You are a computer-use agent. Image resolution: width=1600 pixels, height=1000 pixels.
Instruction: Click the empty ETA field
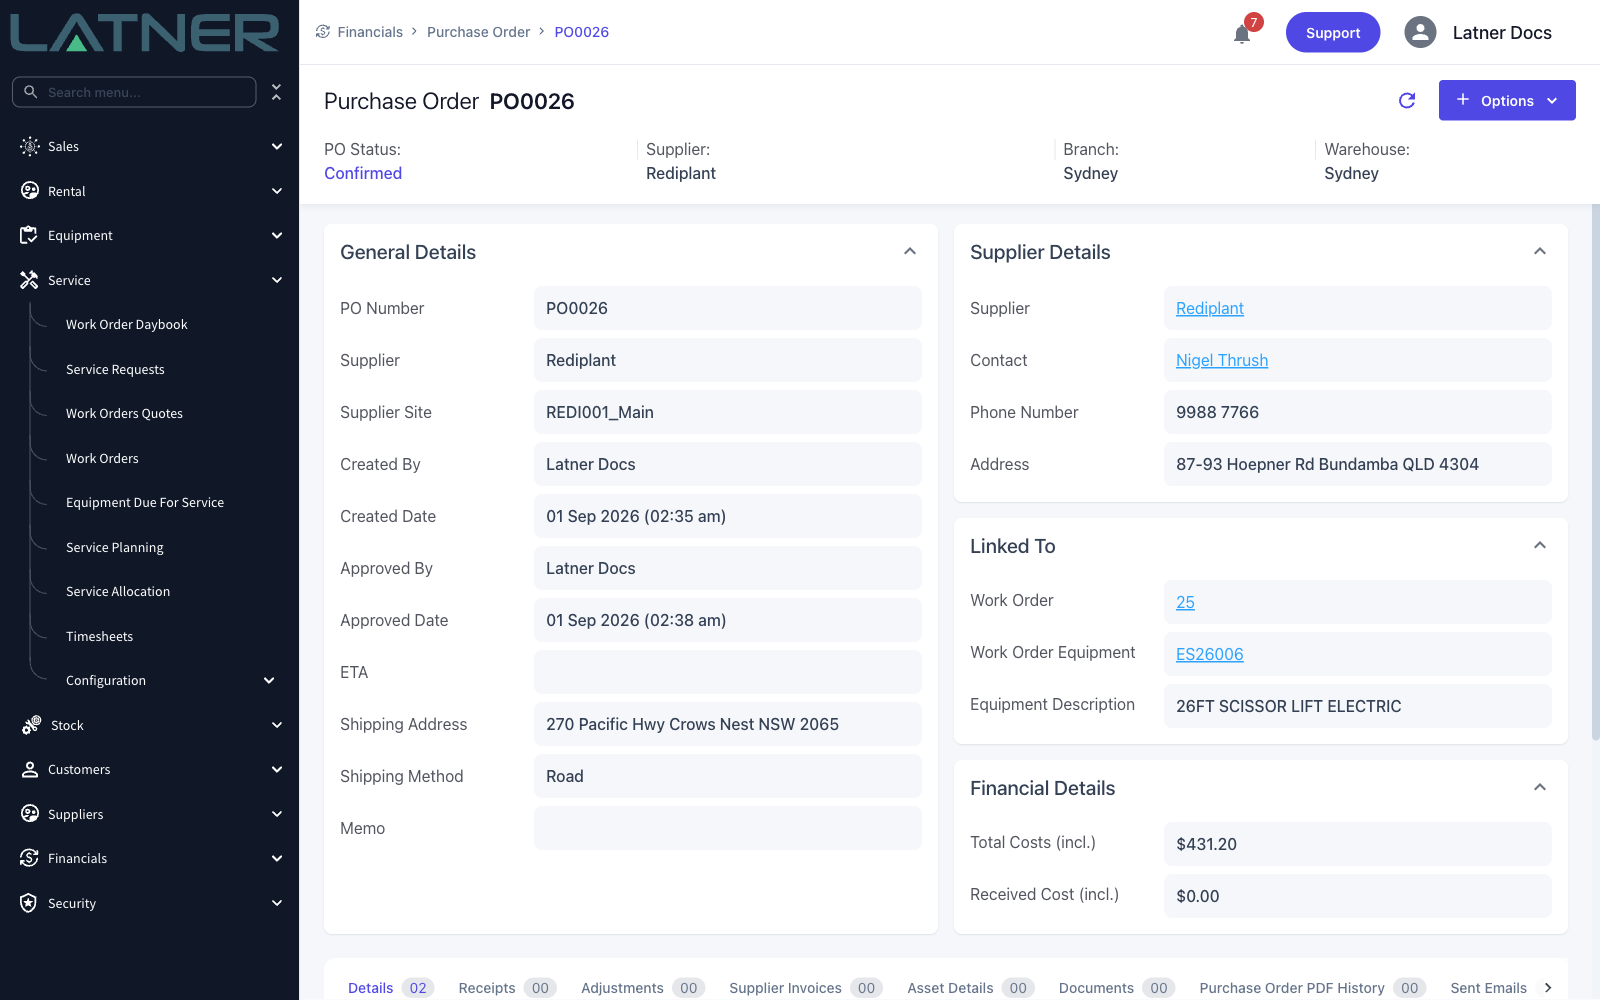pyautogui.click(x=727, y=672)
